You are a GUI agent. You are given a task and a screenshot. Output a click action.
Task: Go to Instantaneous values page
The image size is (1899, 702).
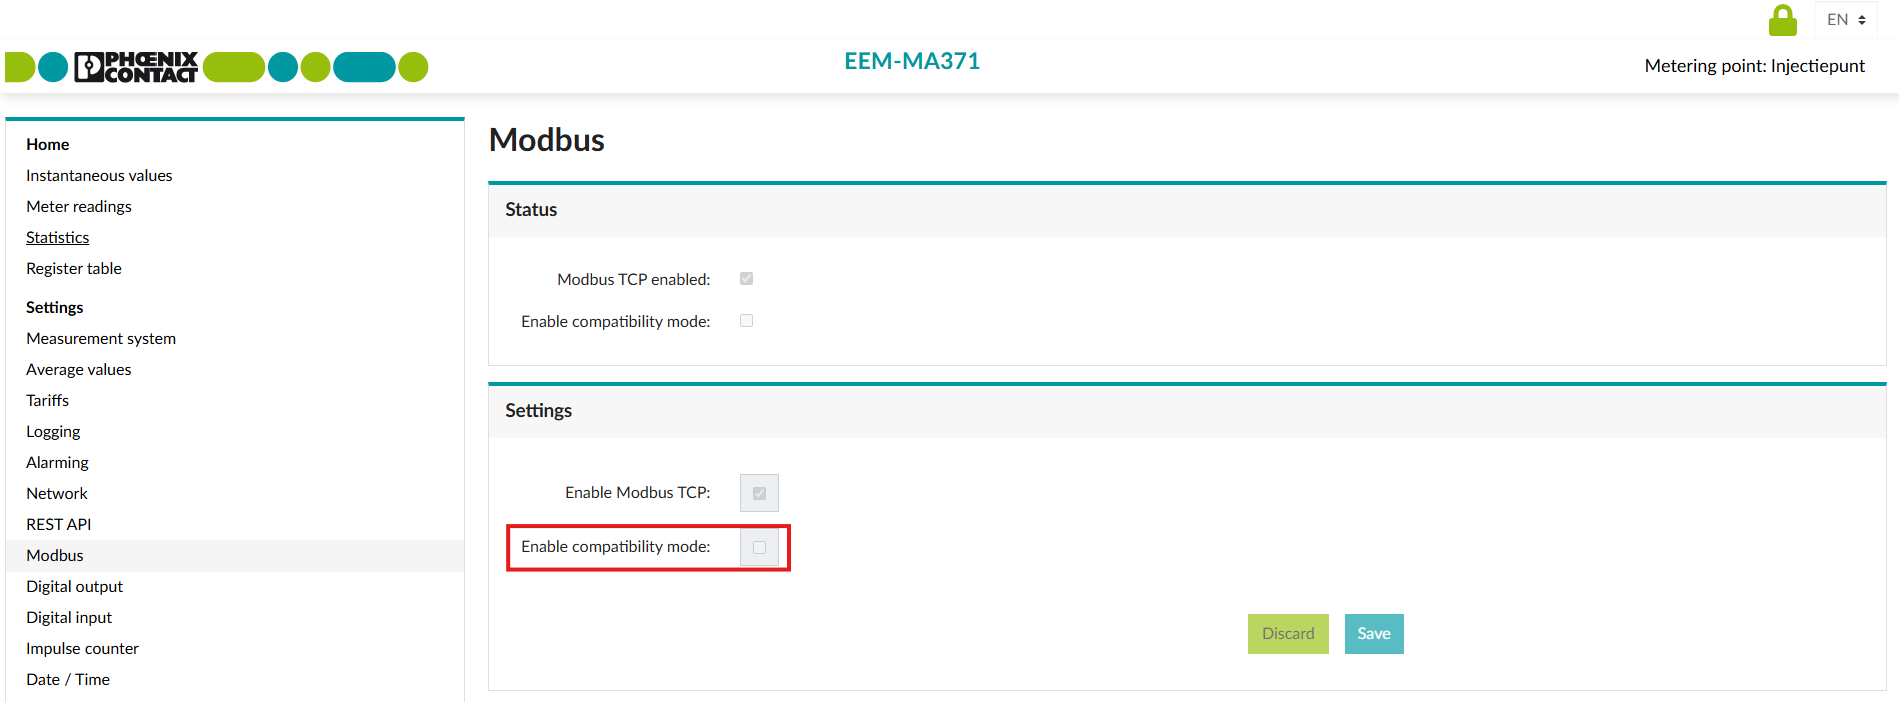[99, 176]
